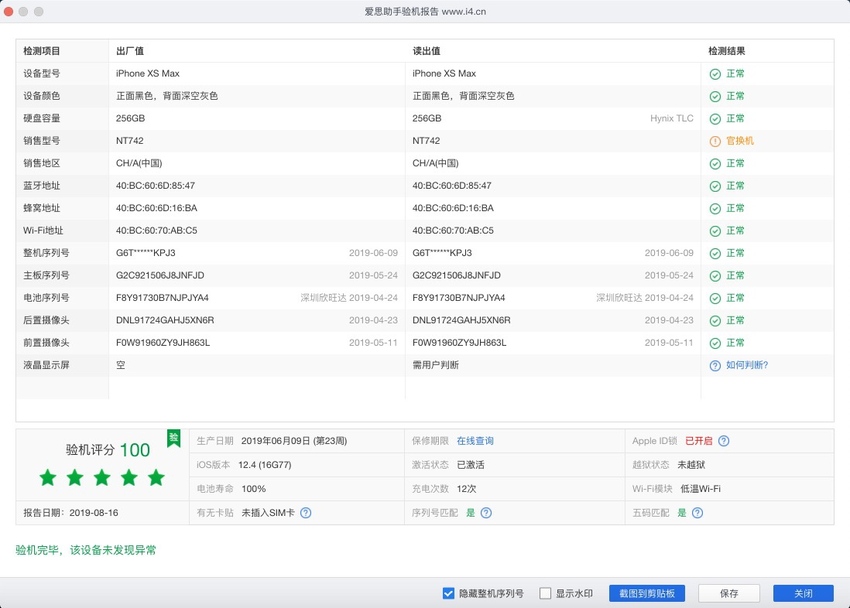The width and height of the screenshot is (850, 608).
Task: Click the green check icon for 整机序列号
Action: pos(715,254)
